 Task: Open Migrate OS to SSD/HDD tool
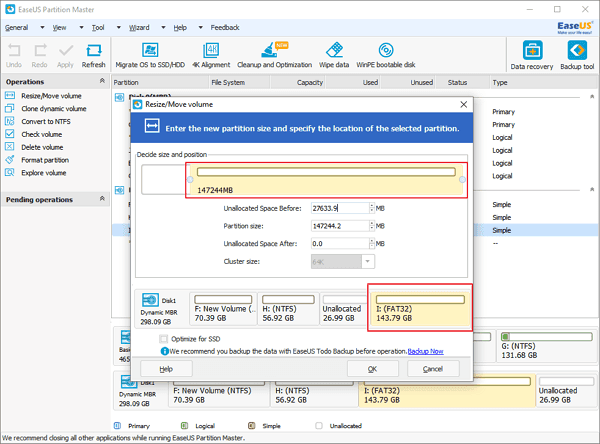150,56
